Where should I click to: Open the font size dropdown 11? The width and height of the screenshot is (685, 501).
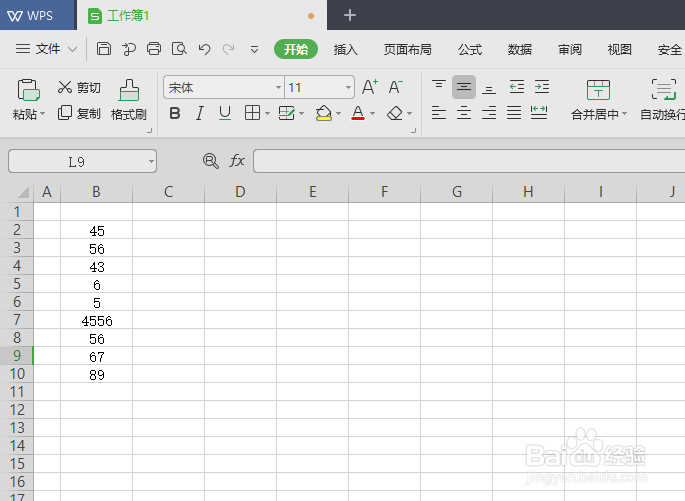(x=348, y=87)
